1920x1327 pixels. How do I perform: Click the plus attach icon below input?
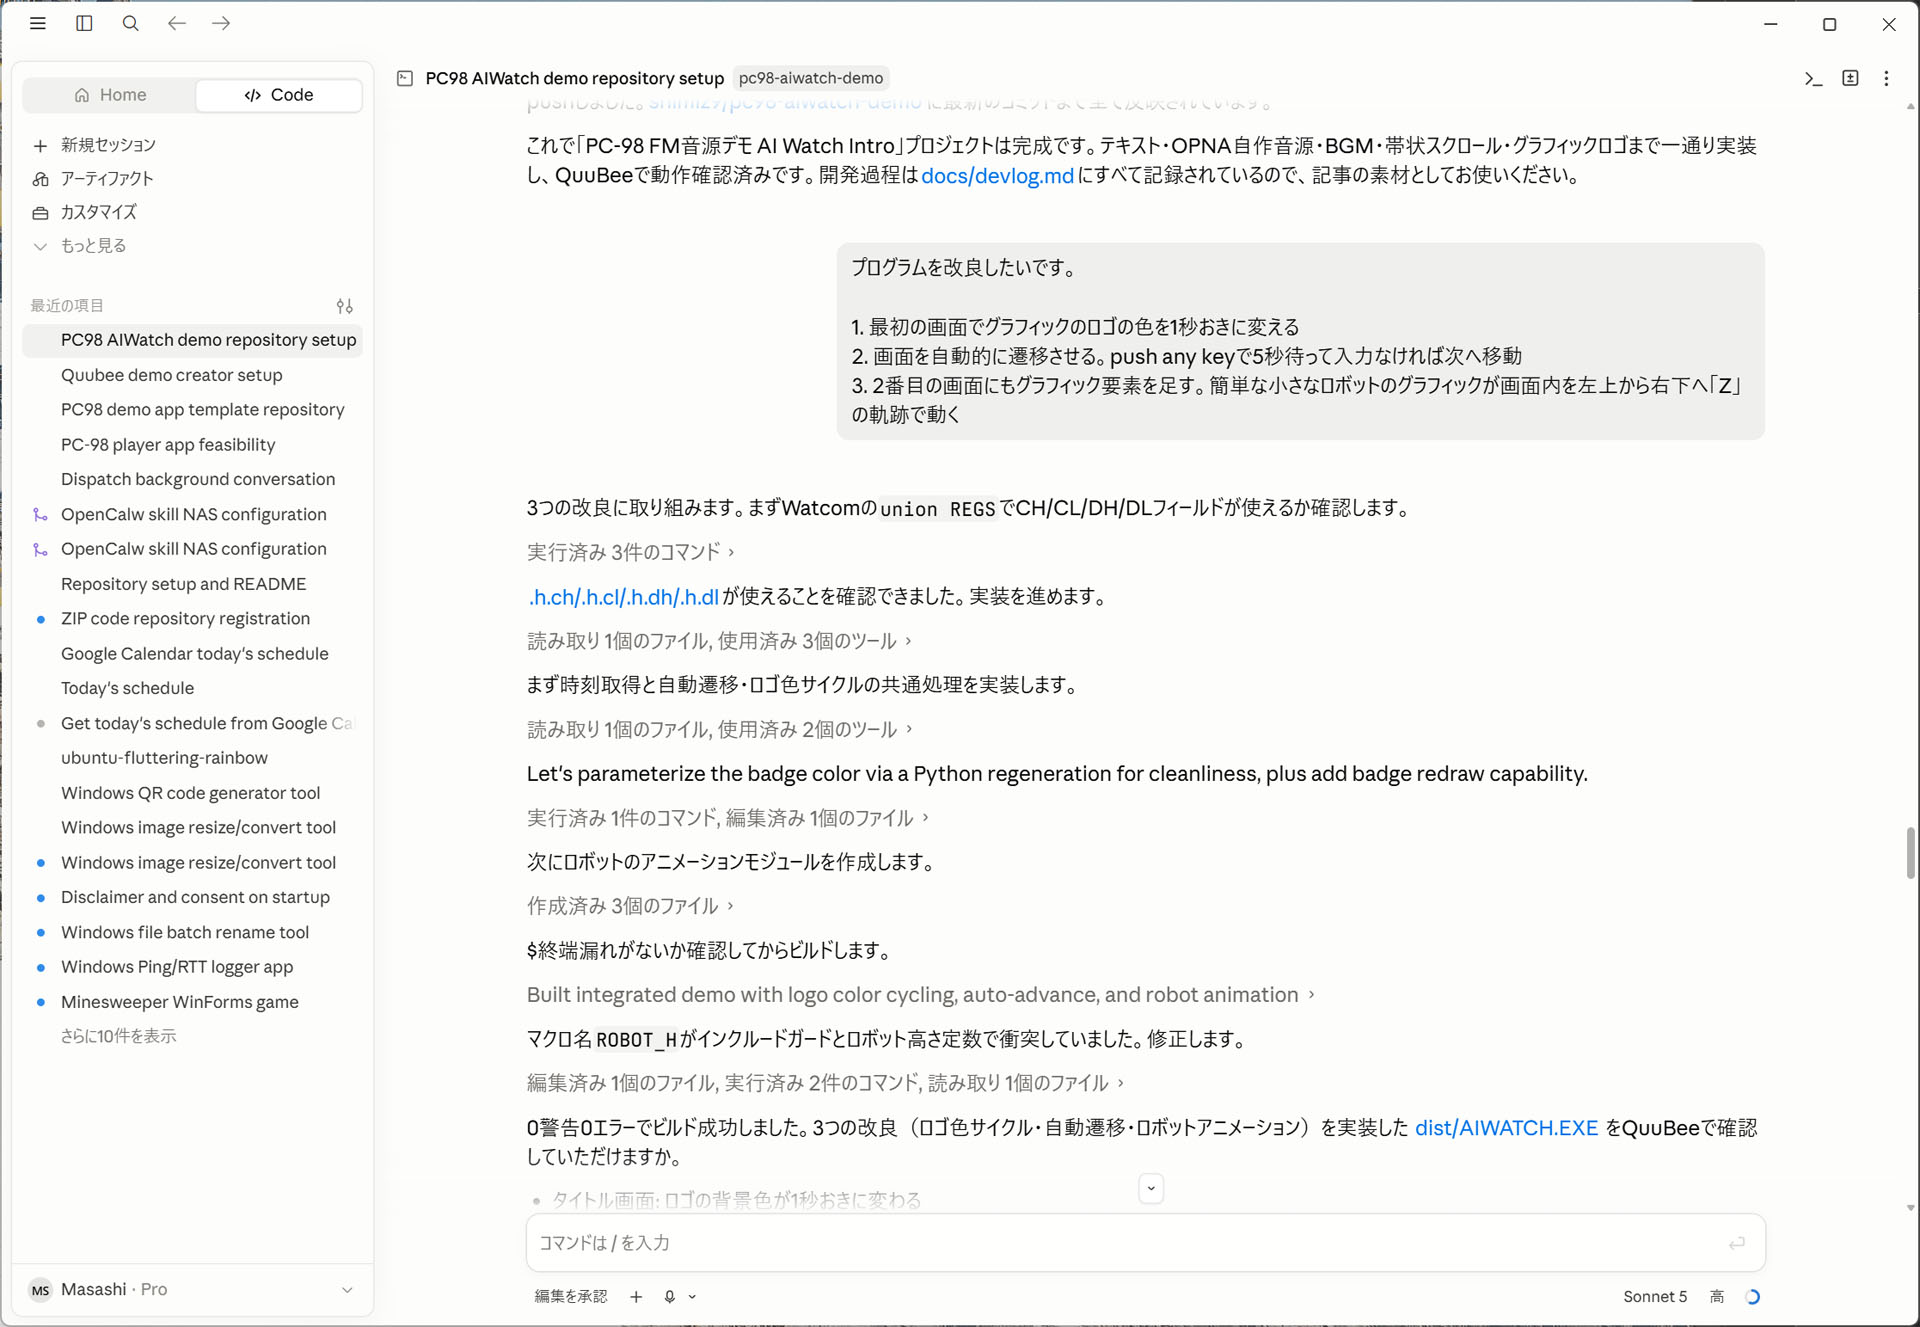636,1296
